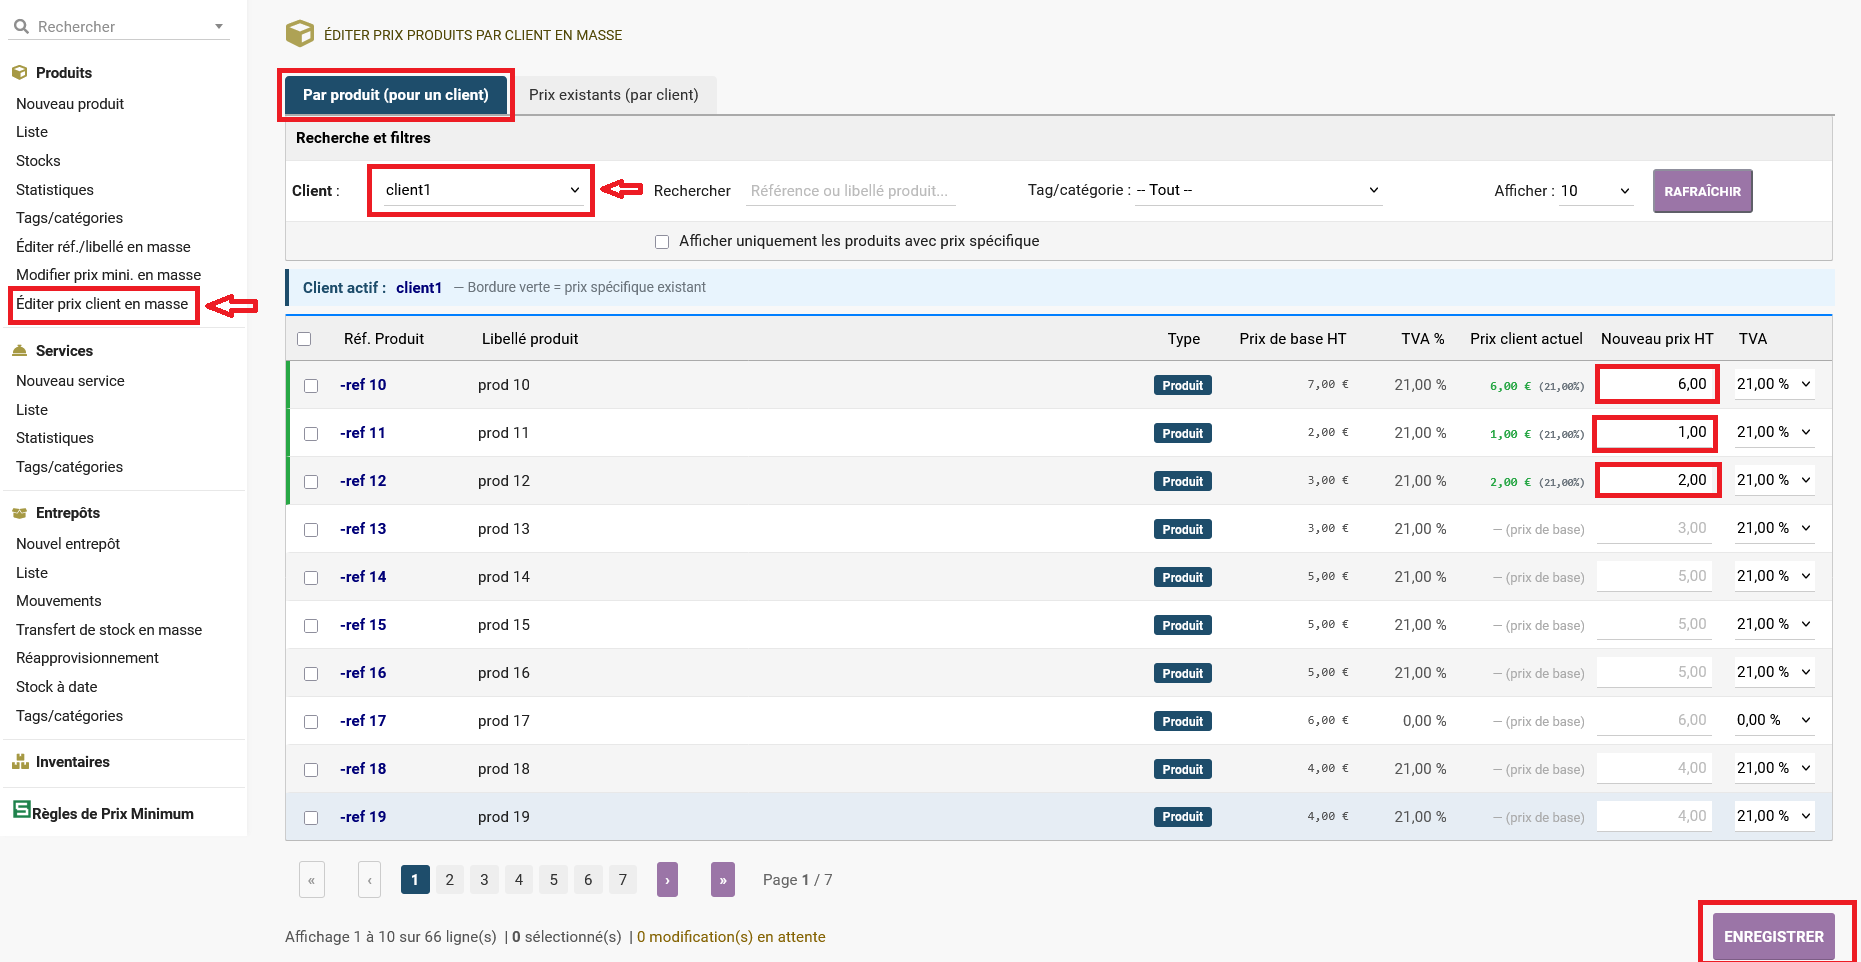Toggle the select-all checkbox in table header
Image resolution: width=1861 pixels, height=962 pixels.
pos(304,339)
